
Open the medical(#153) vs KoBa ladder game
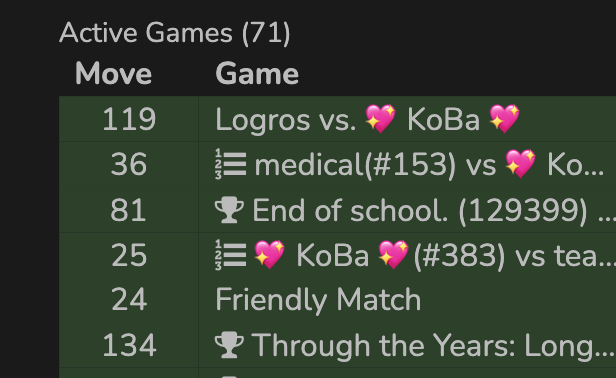(410, 165)
